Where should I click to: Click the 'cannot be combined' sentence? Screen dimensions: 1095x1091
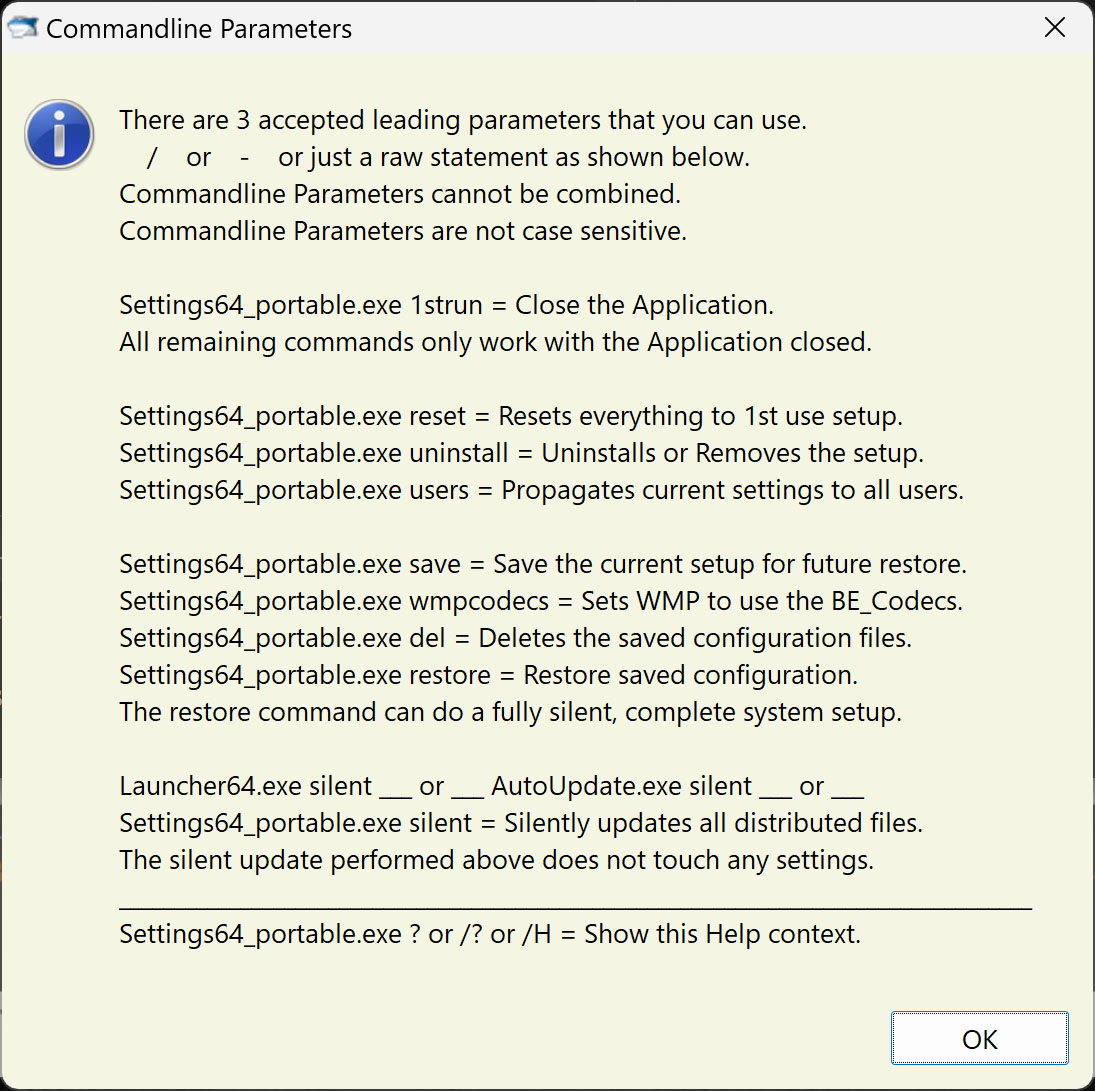400,194
